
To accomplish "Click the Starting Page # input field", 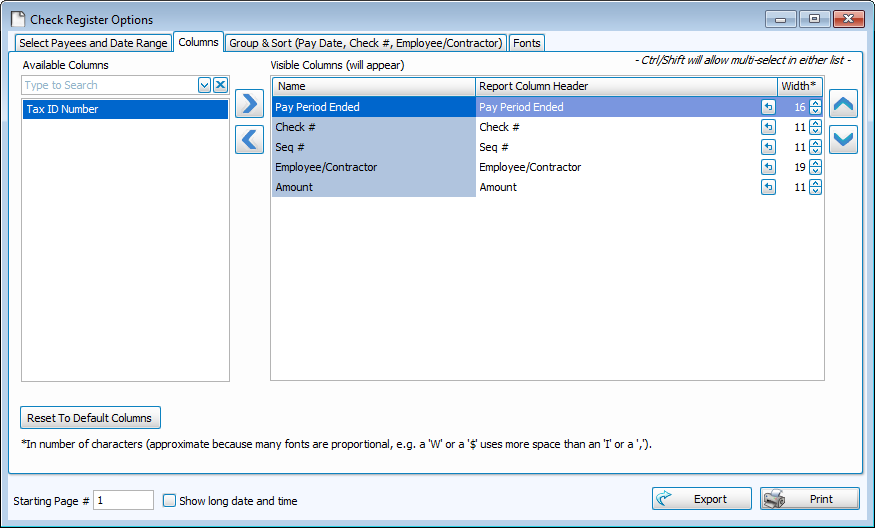I will 123,500.
